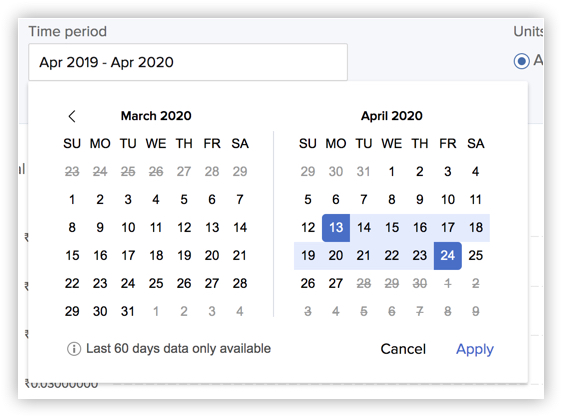Go to previous month with left chevron

click(72, 116)
